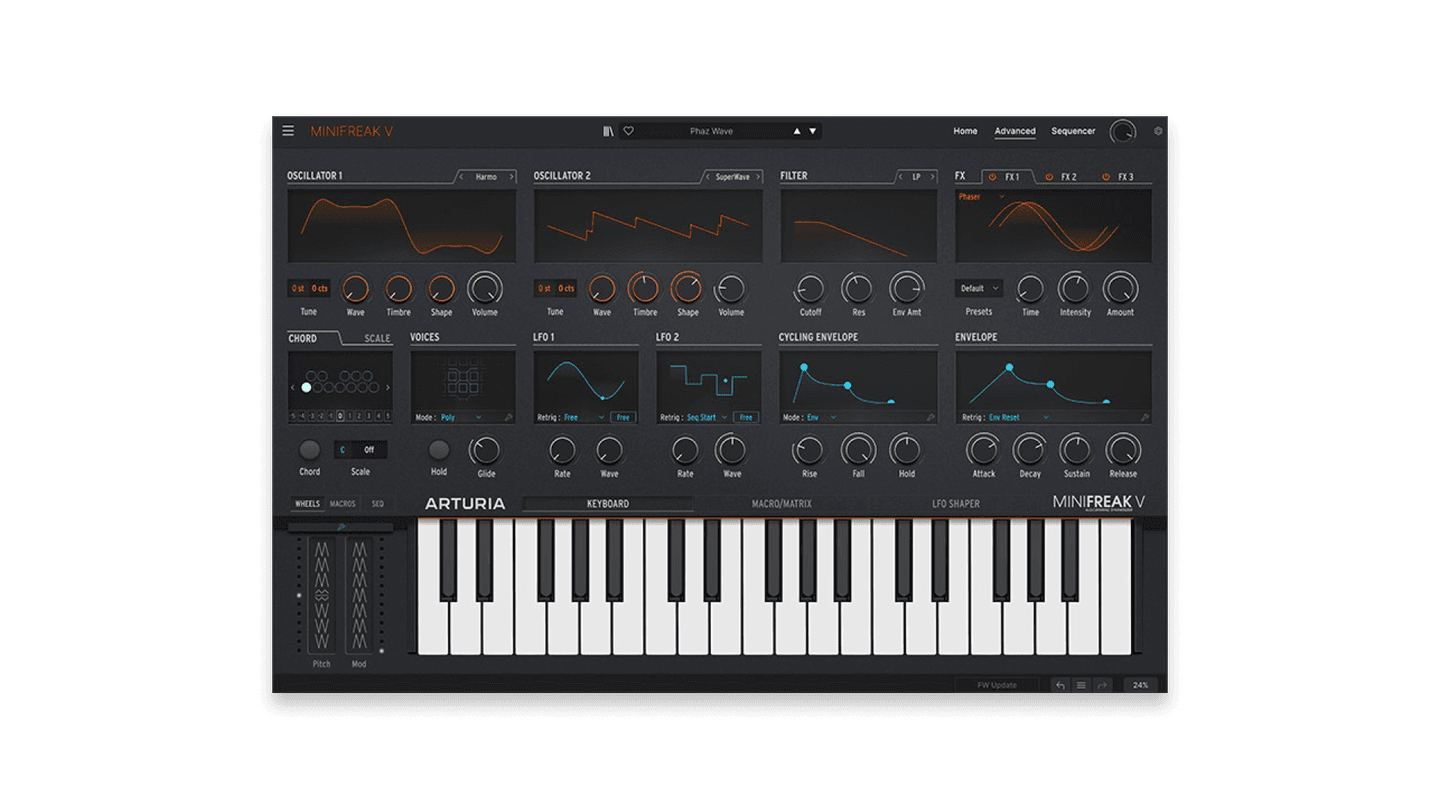Screen dimensions: 1440x810
Task: Switch to Sequencer view
Action: click(x=1073, y=131)
